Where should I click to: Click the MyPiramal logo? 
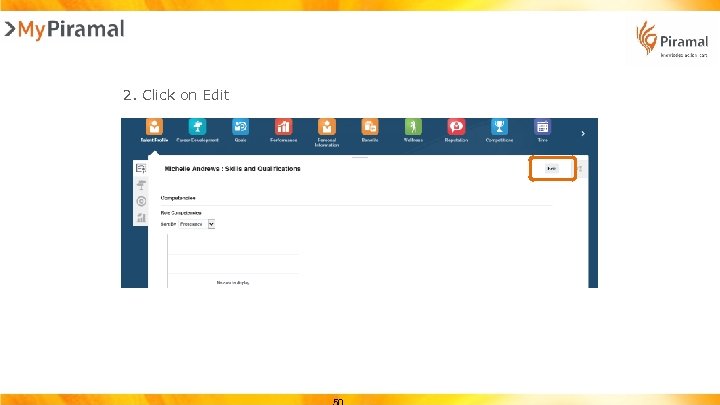tap(65, 29)
